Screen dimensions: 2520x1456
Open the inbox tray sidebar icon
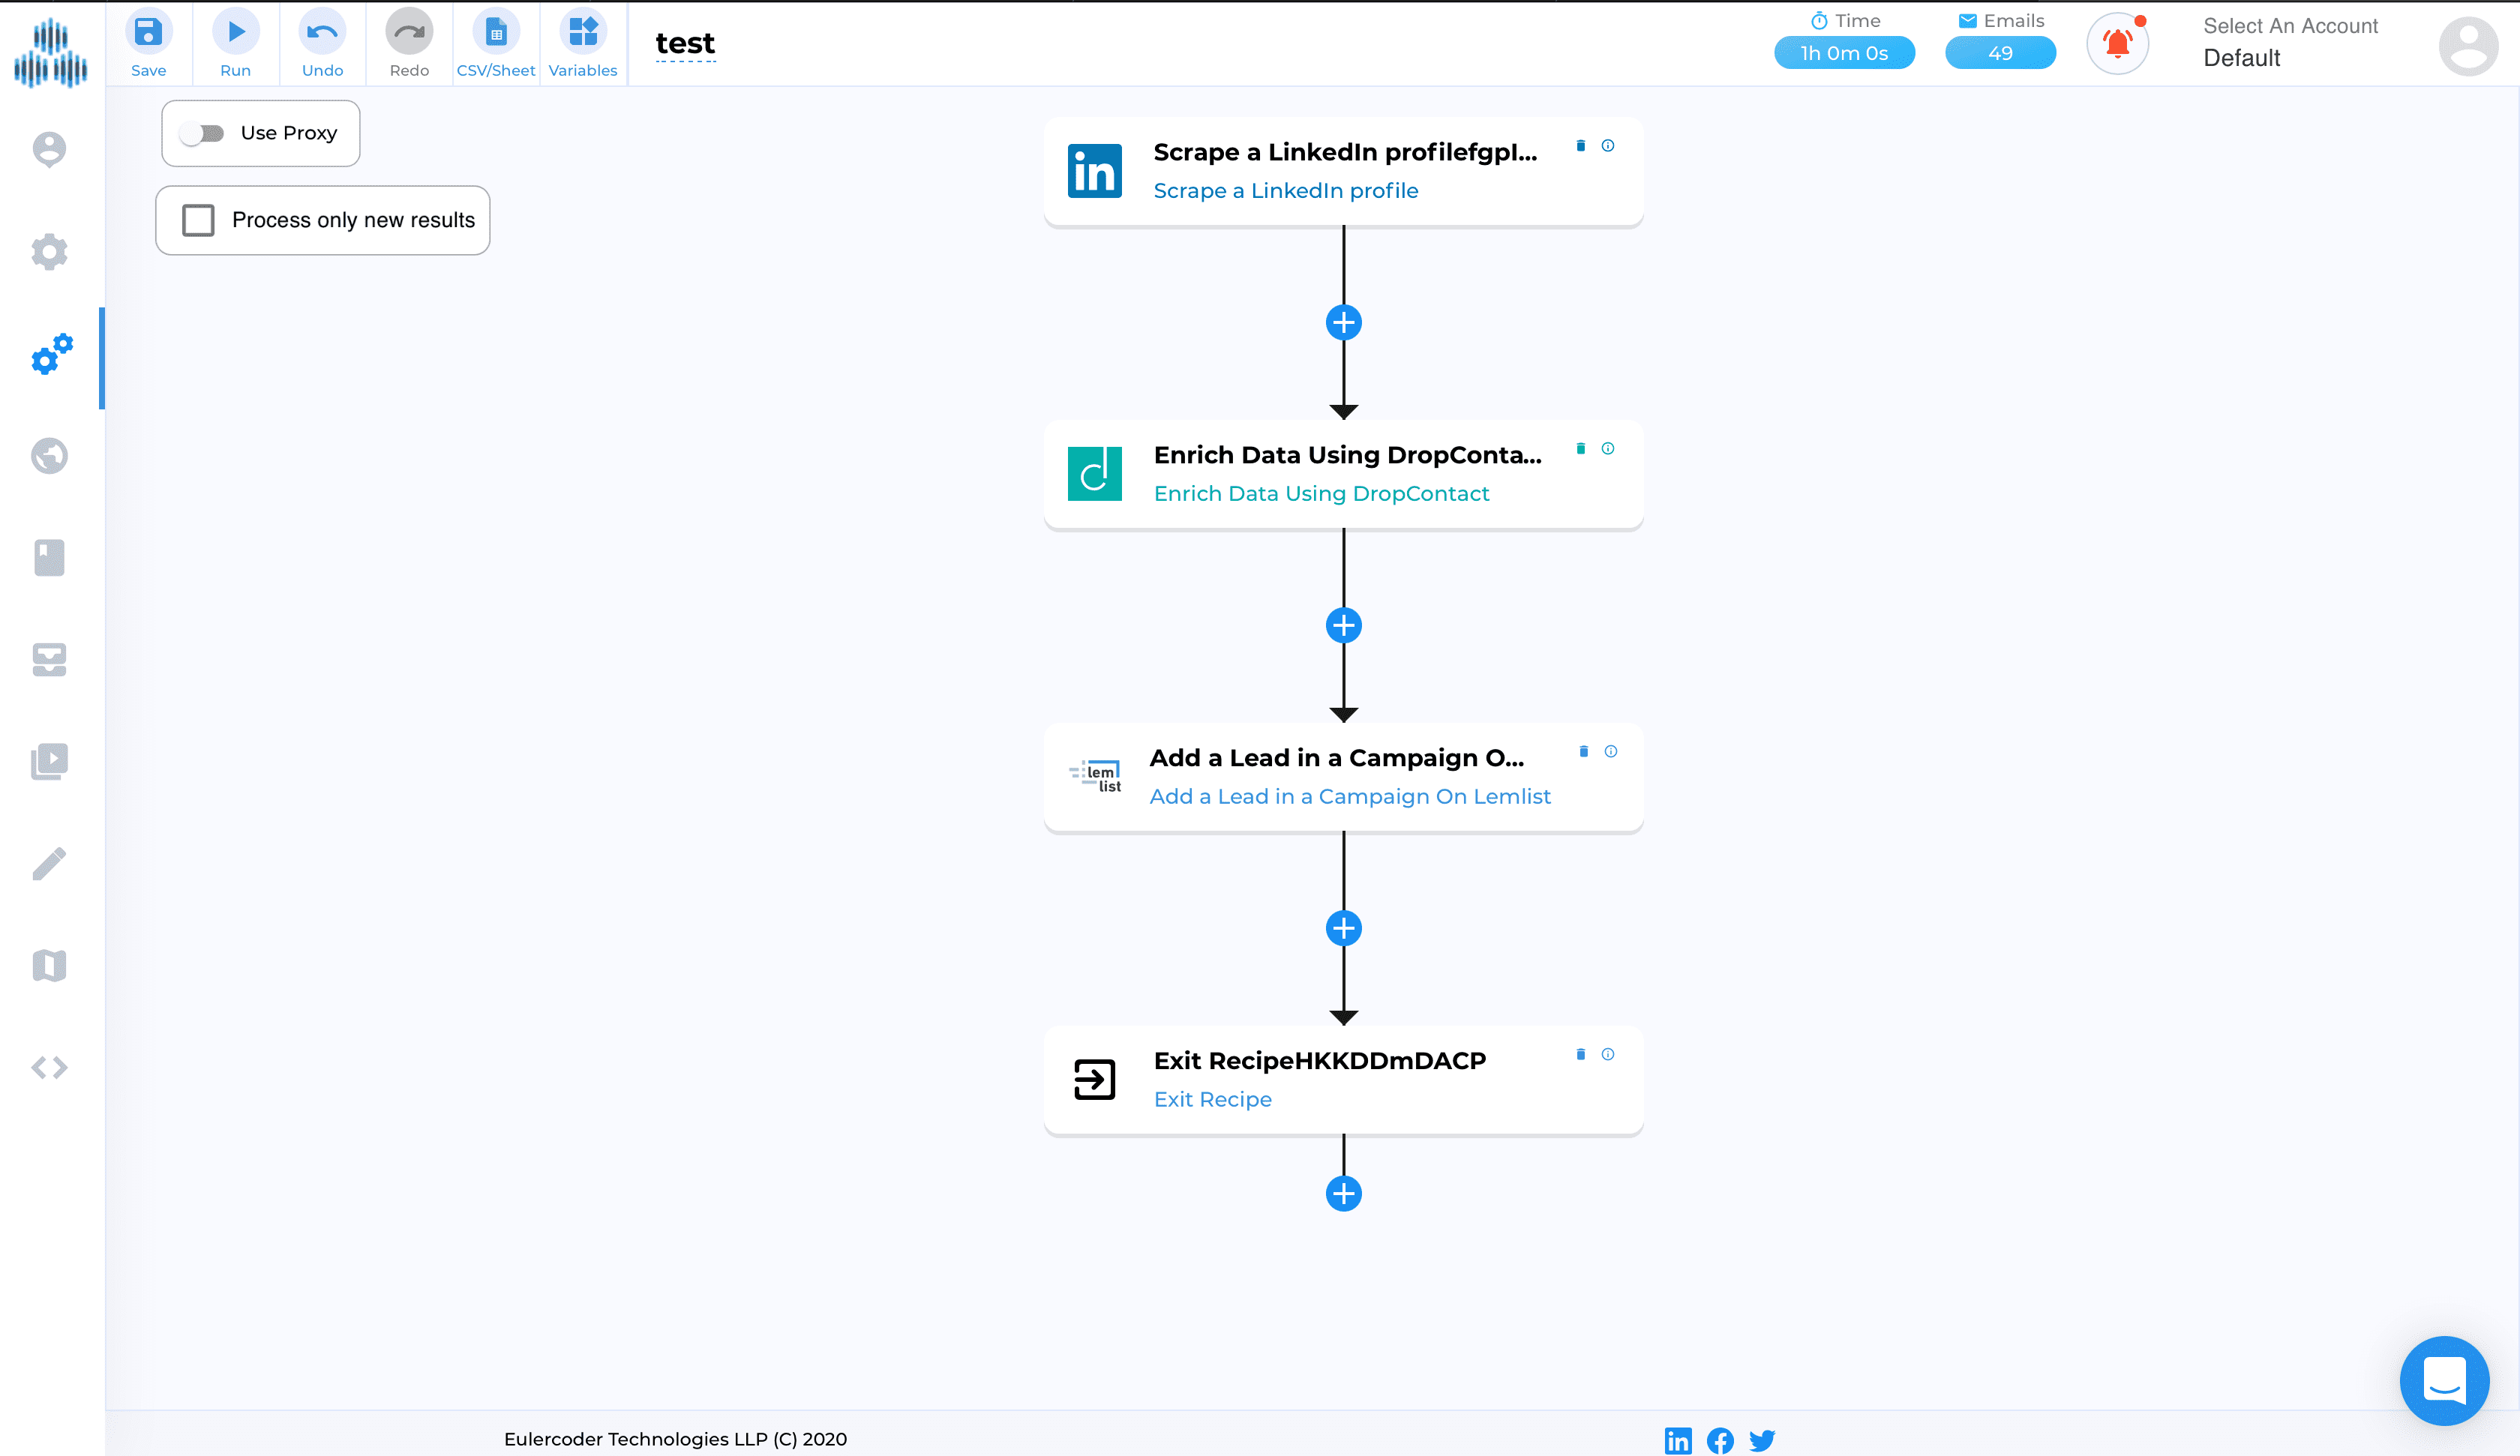coord(49,660)
